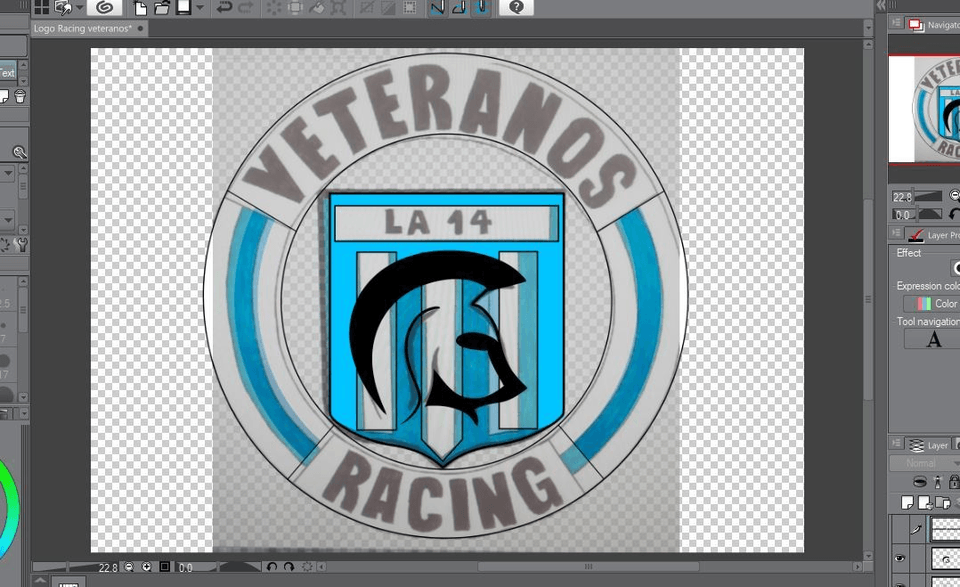This screenshot has width=960, height=587.
Task: Expand the dropdown arrow beside Save icon
Action: pyautogui.click(x=200, y=7)
